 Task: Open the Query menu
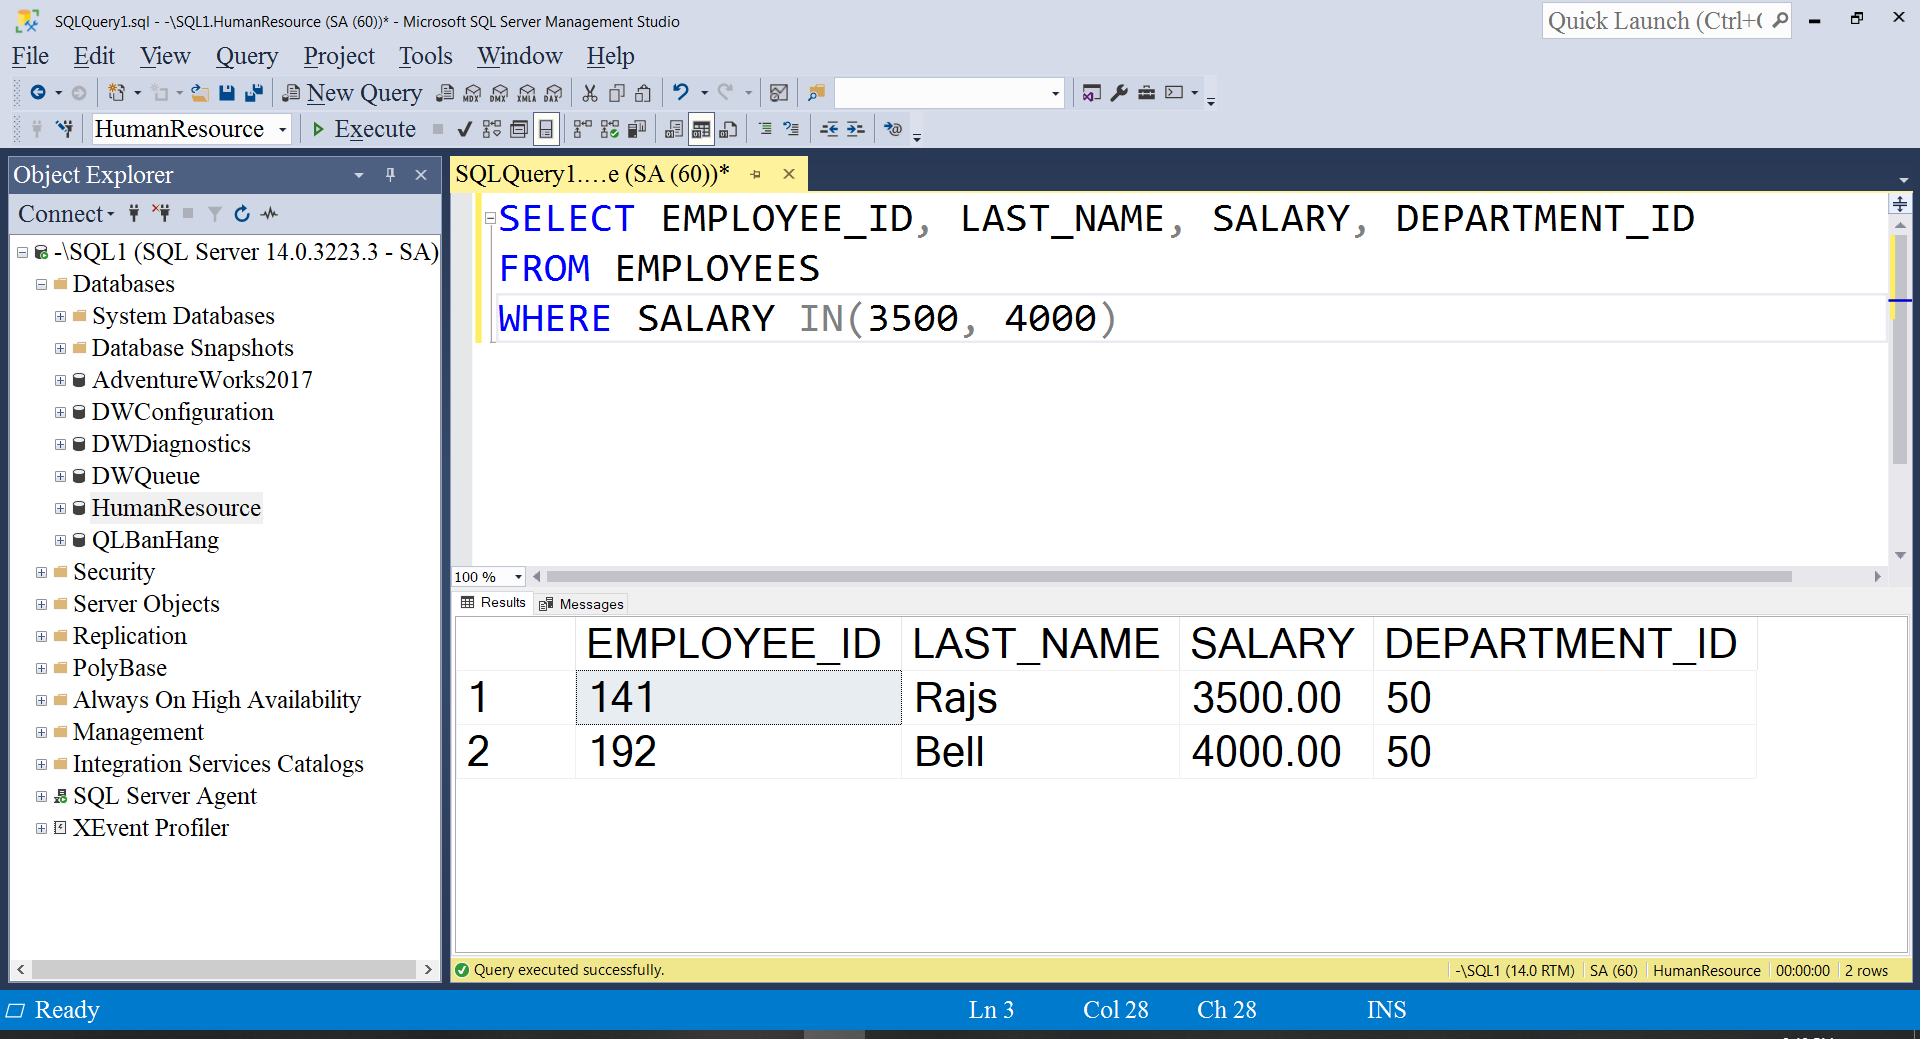(x=246, y=56)
